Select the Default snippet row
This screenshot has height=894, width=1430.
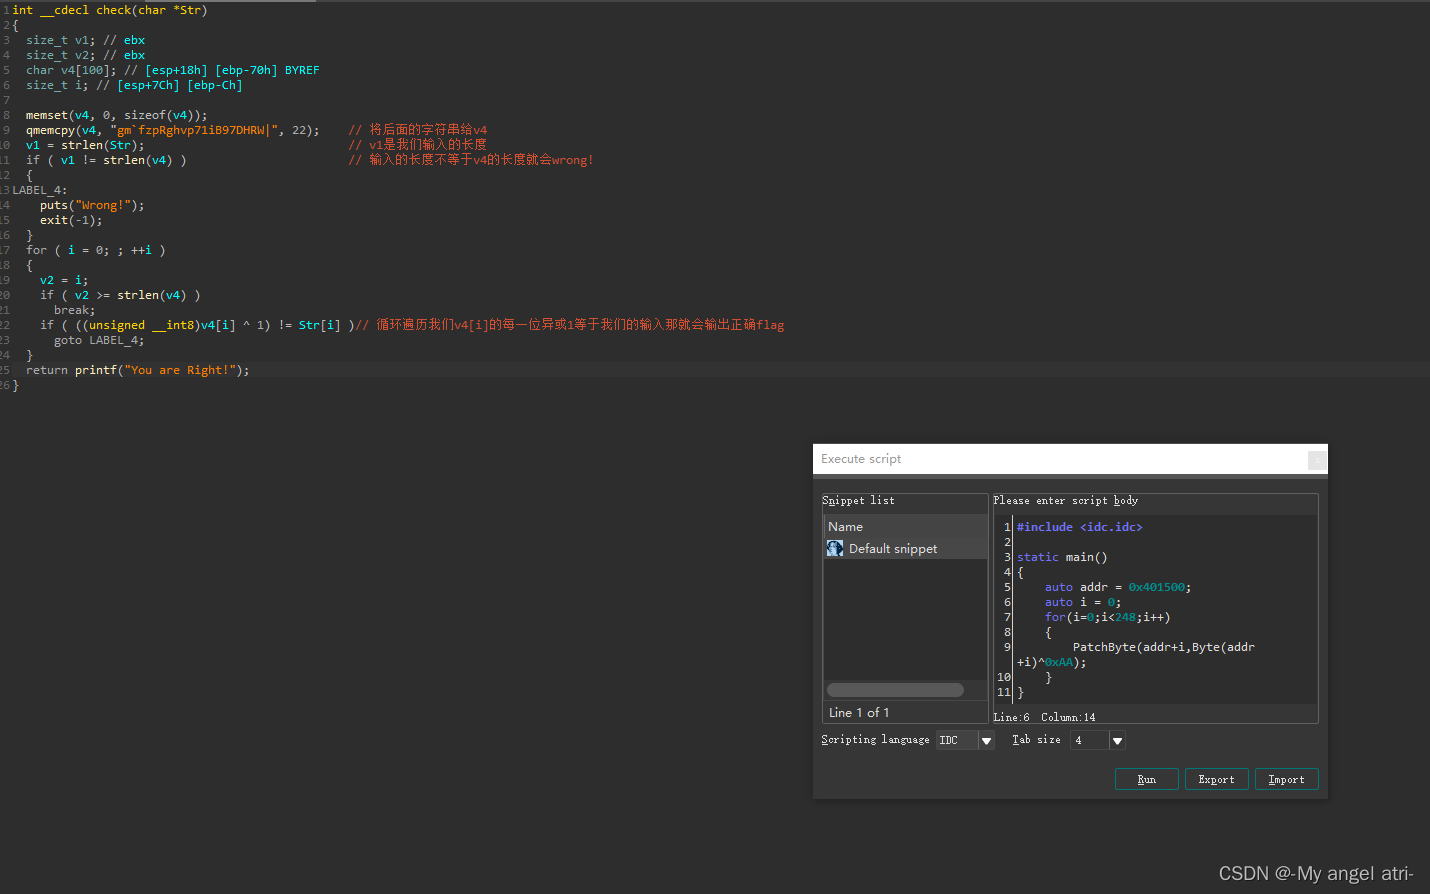click(905, 548)
